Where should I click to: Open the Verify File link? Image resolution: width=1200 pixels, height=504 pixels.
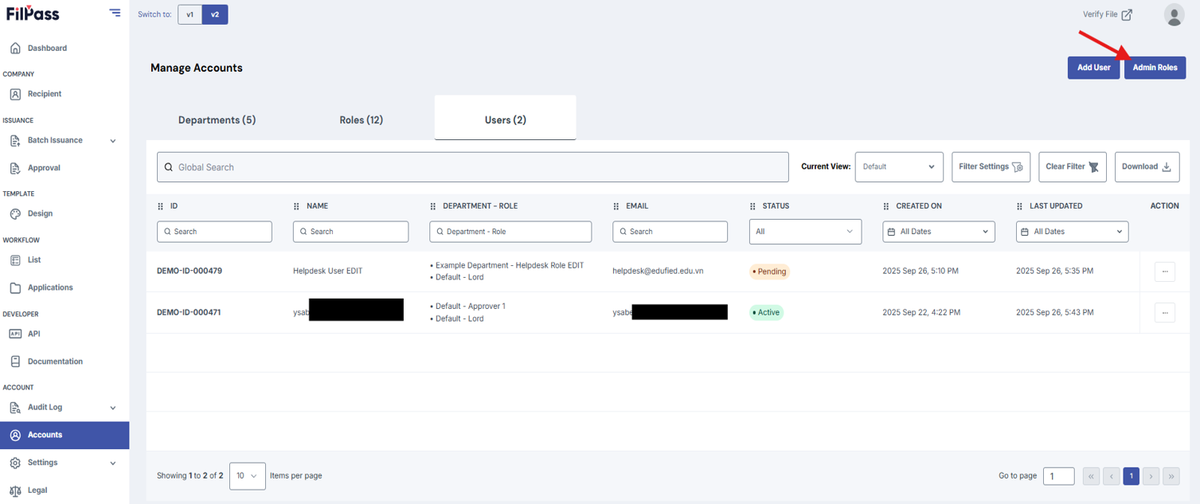[1108, 14]
